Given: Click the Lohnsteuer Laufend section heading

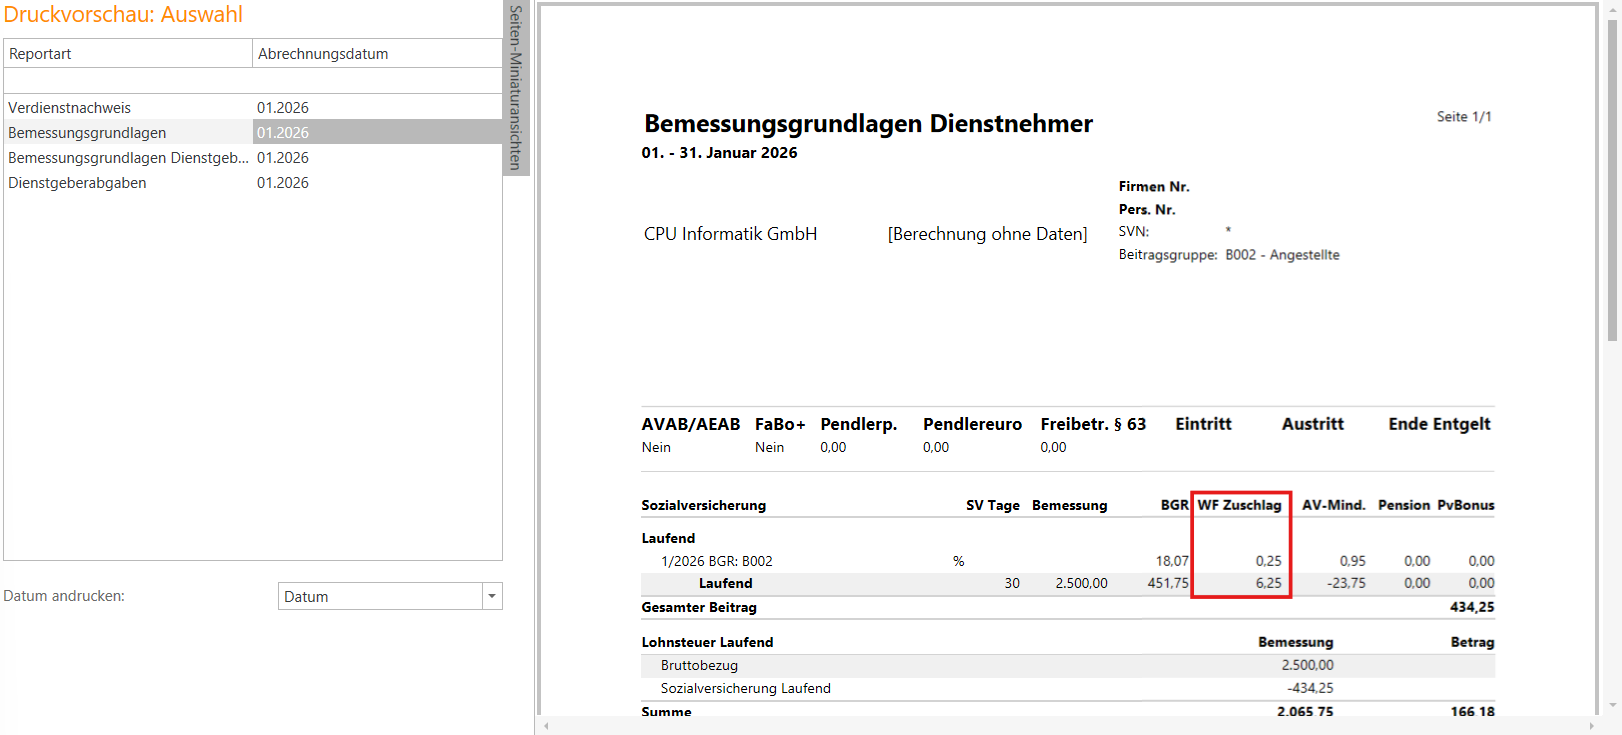Looking at the screenshot, I should [x=707, y=642].
